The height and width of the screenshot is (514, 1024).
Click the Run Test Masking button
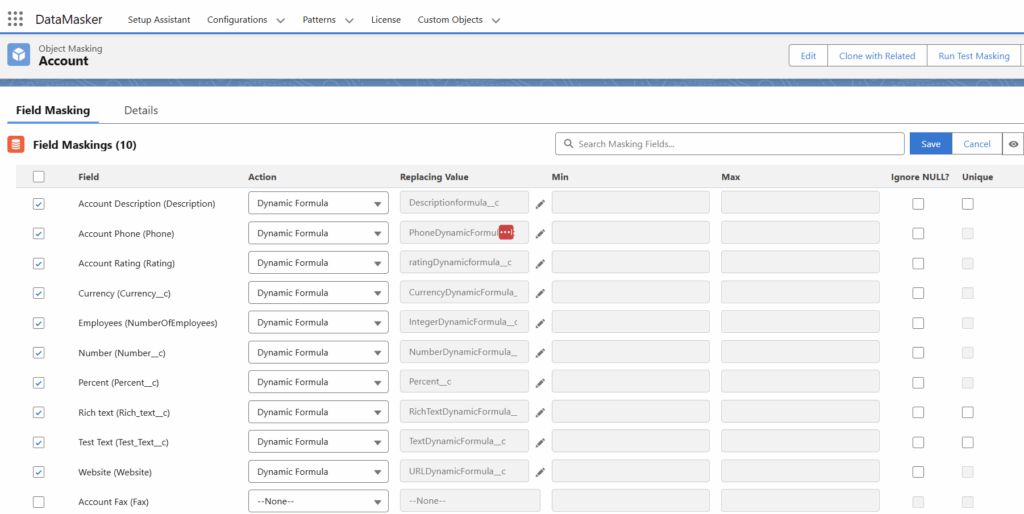(x=973, y=56)
